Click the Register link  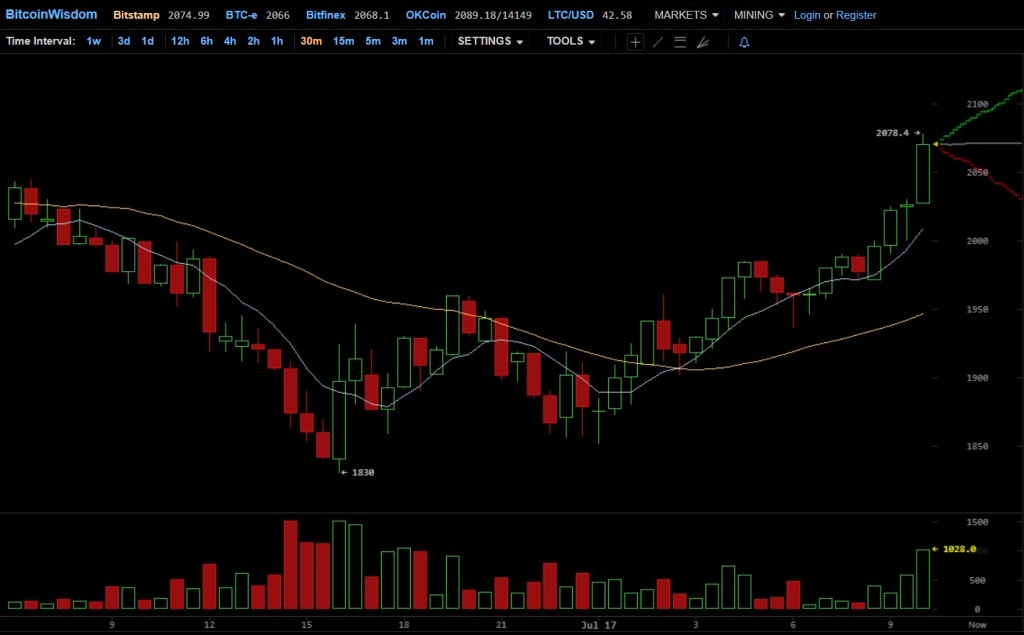pos(856,15)
